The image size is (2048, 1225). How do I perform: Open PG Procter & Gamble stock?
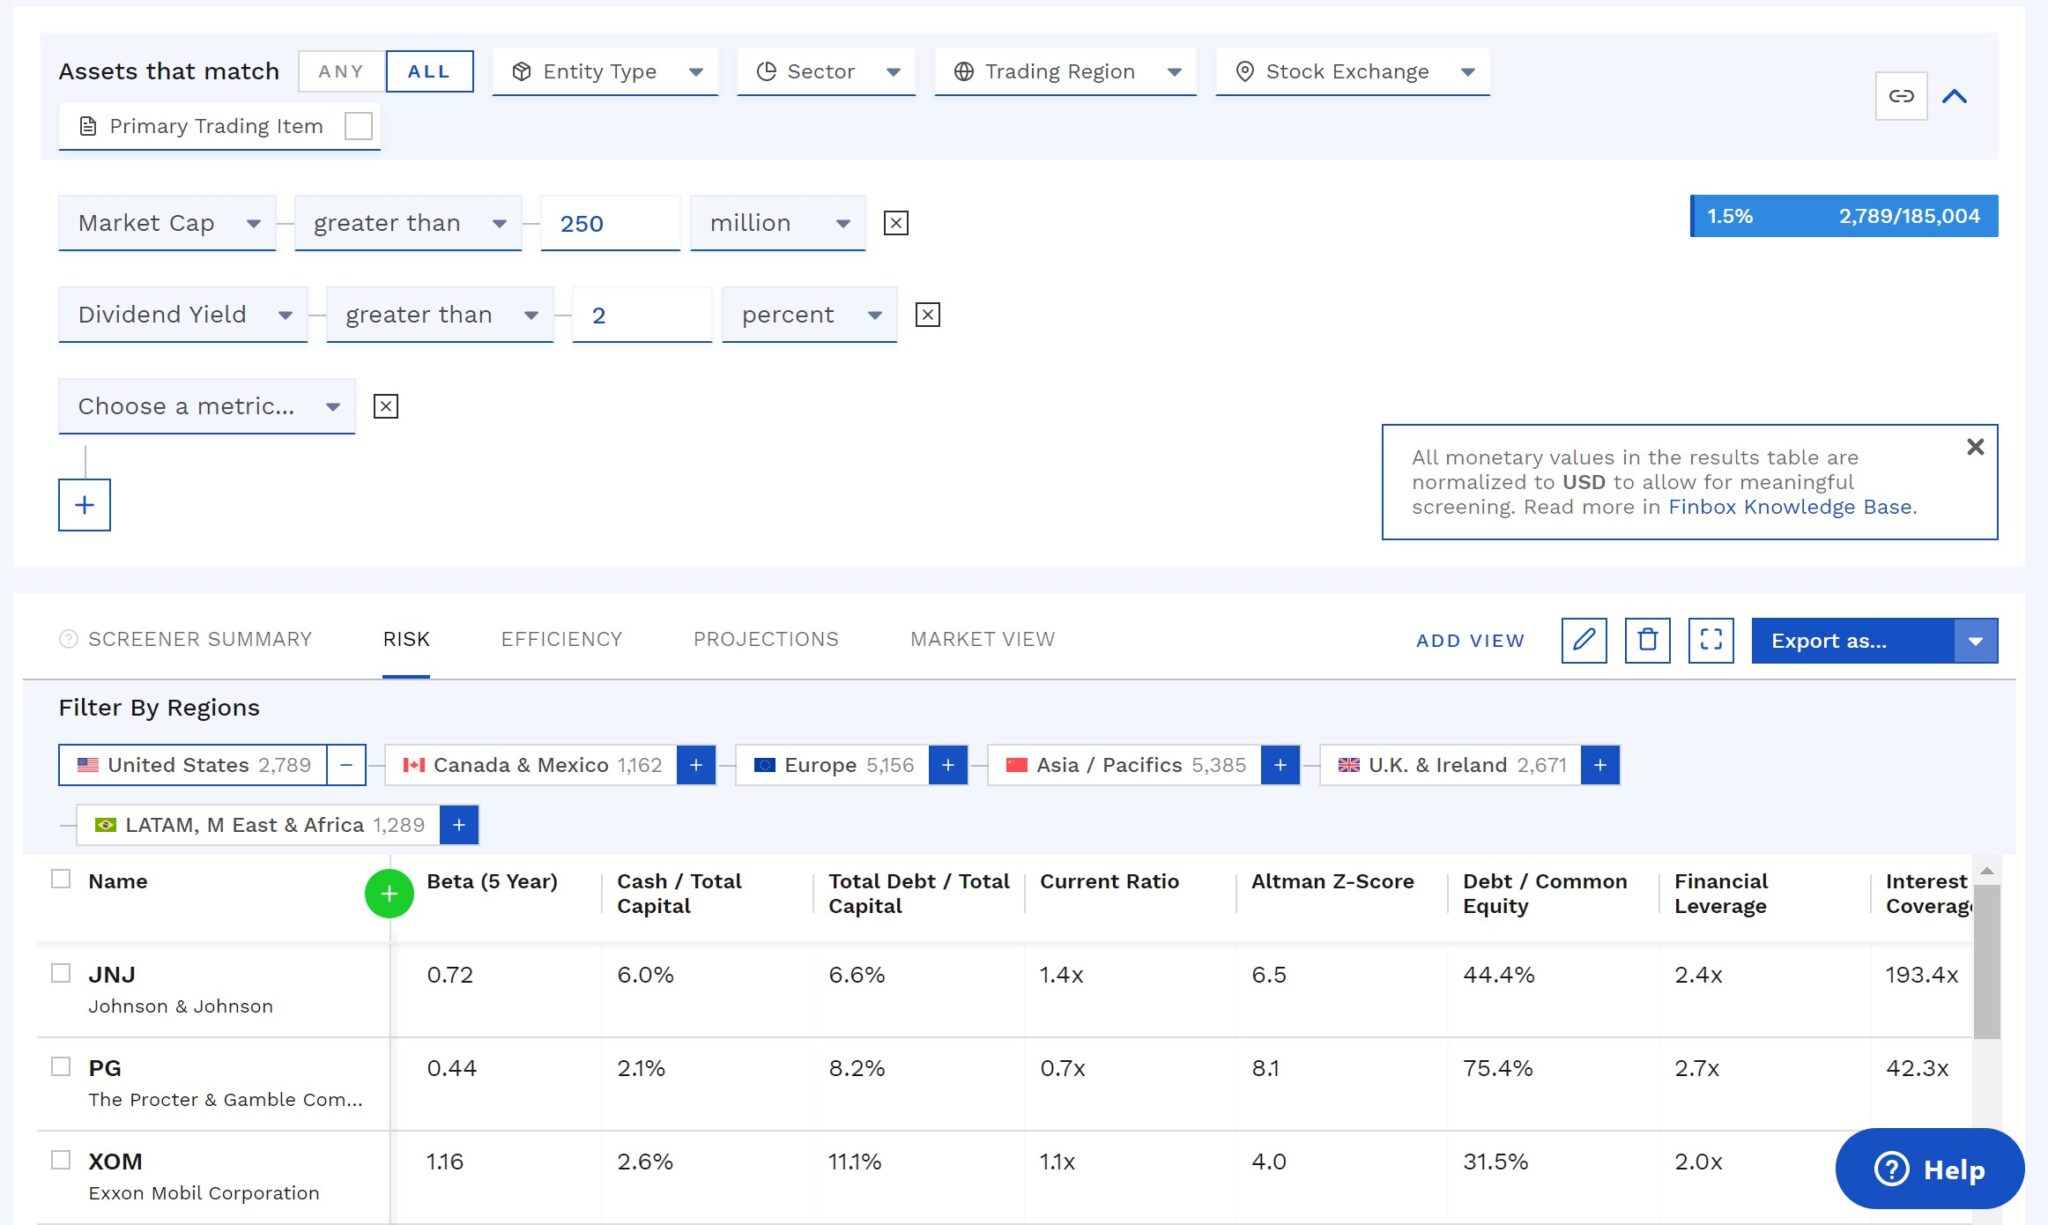point(225,1083)
